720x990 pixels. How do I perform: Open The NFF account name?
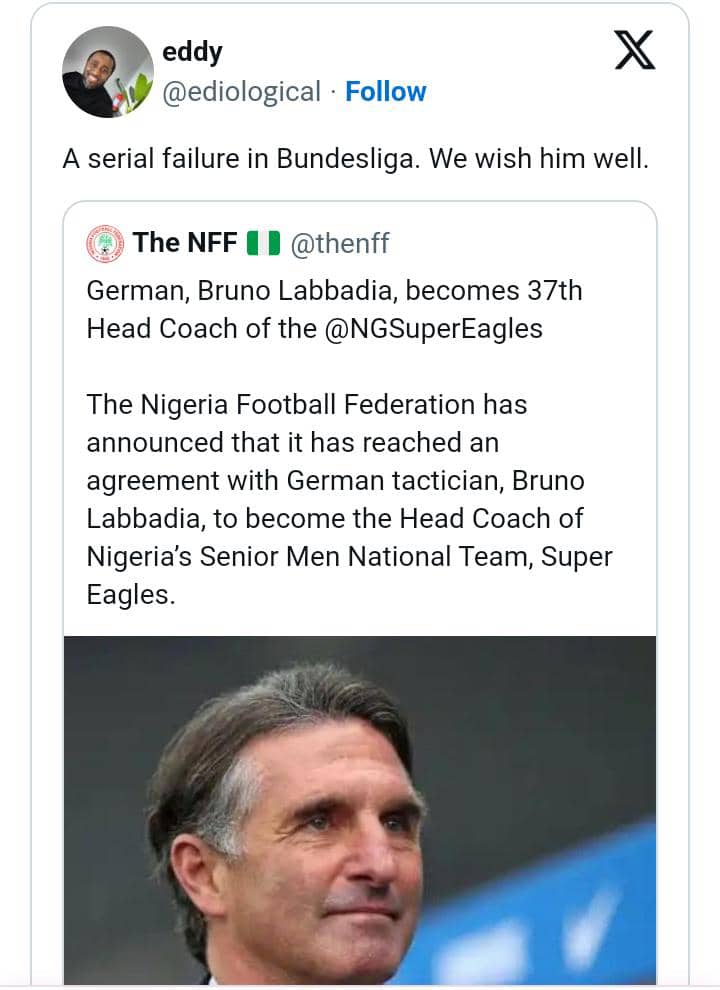[183, 242]
